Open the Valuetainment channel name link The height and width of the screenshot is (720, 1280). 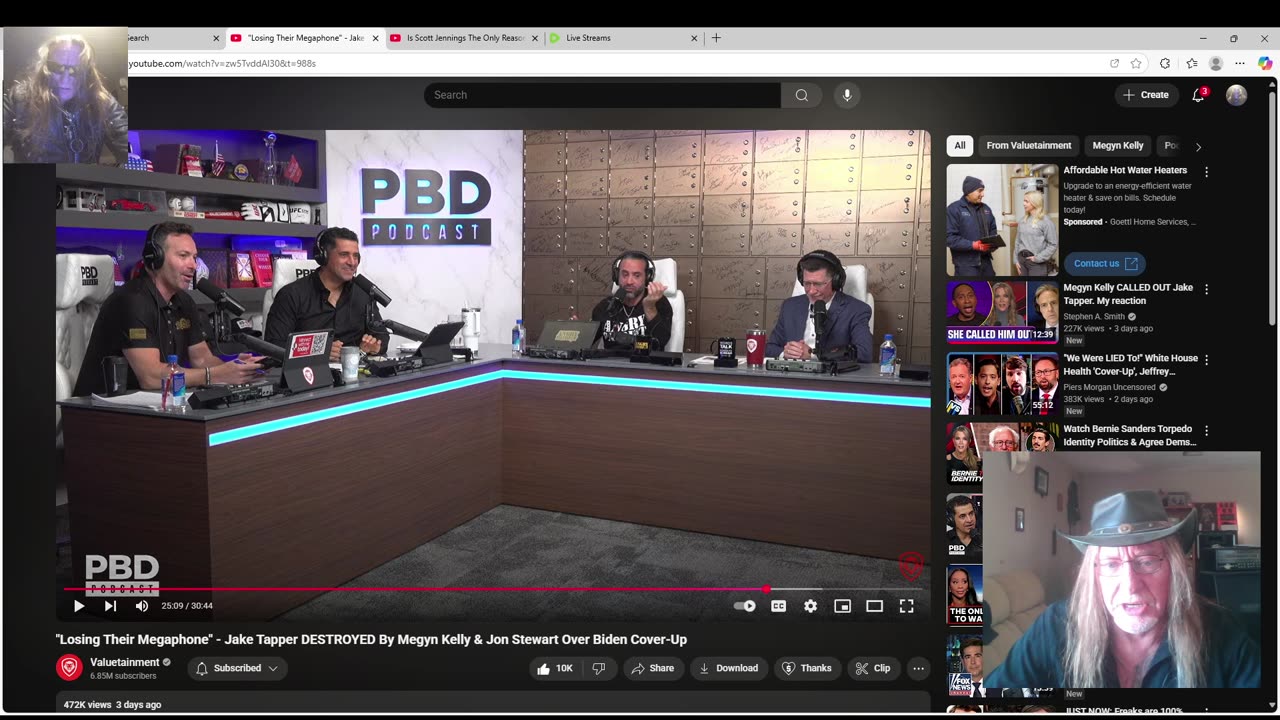coord(125,662)
